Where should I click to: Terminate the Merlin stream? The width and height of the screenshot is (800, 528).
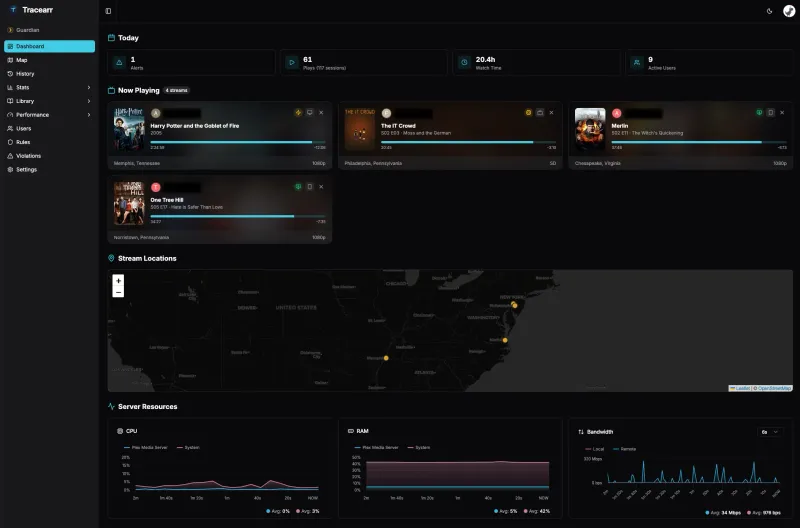[782, 113]
